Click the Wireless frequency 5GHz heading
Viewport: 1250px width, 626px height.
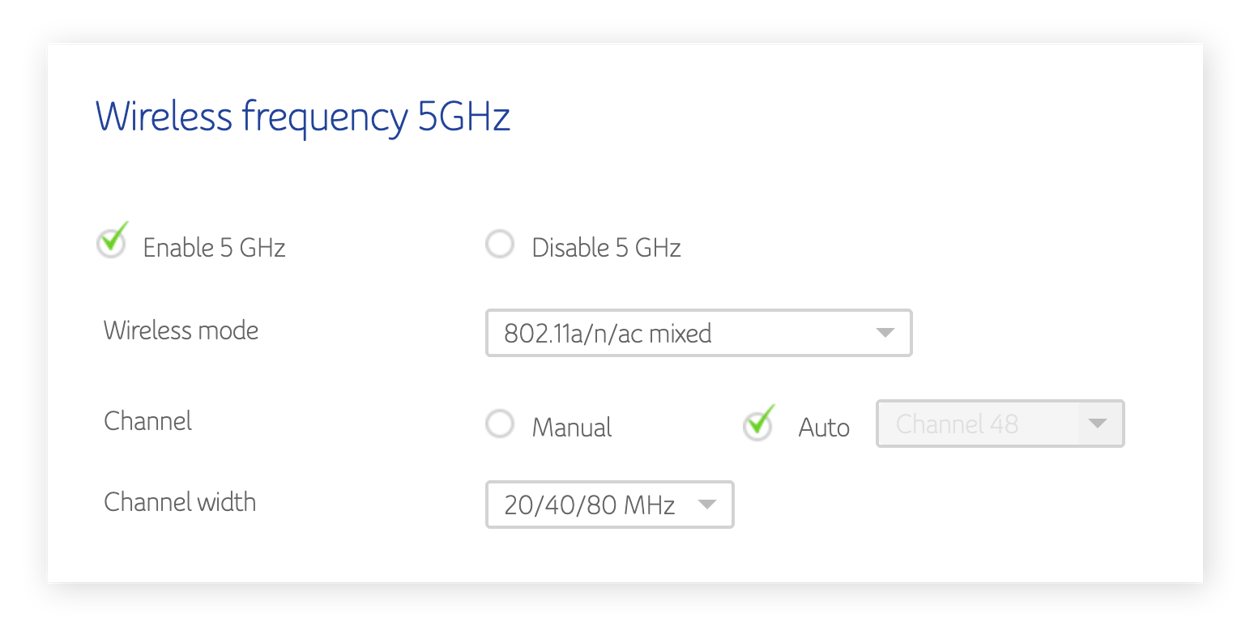pos(302,116)
